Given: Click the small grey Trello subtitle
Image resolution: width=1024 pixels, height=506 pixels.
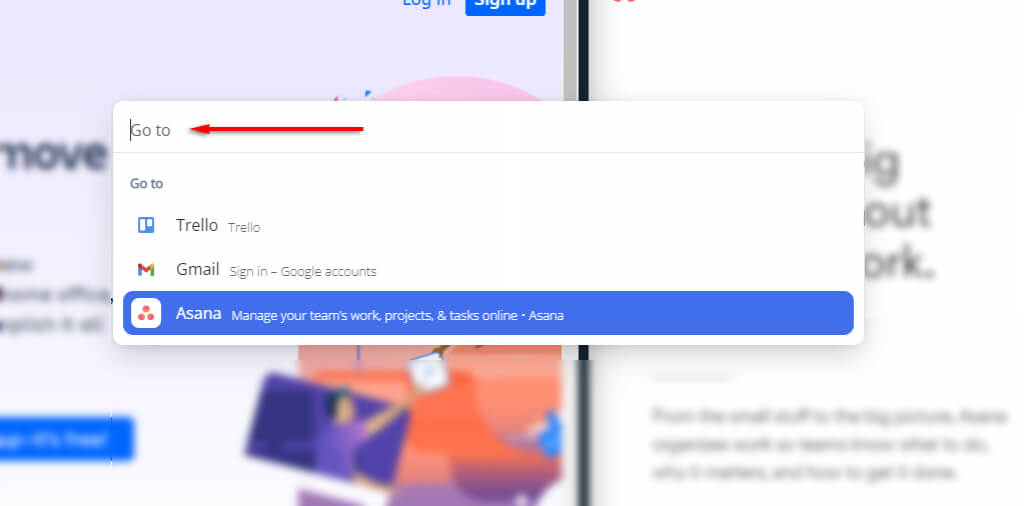Looking at the screenshot, I should click(x=244, y=227).
